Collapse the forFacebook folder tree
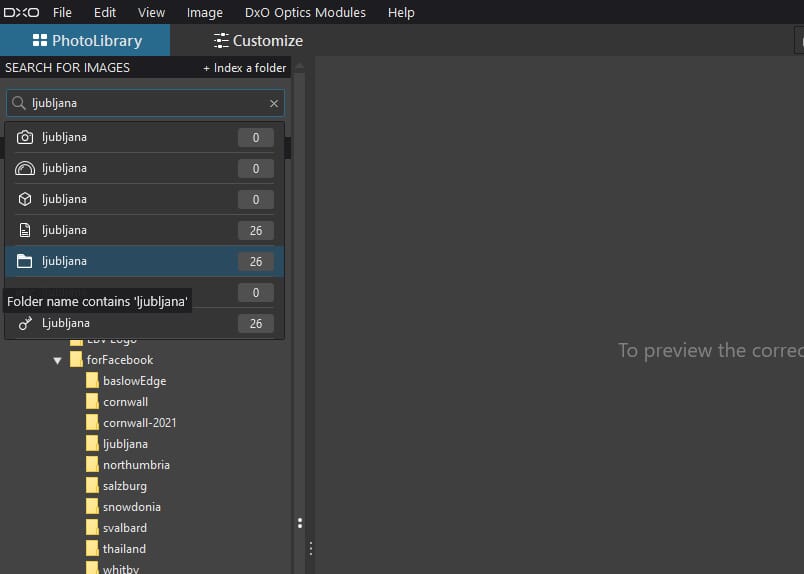 point(57,361)
